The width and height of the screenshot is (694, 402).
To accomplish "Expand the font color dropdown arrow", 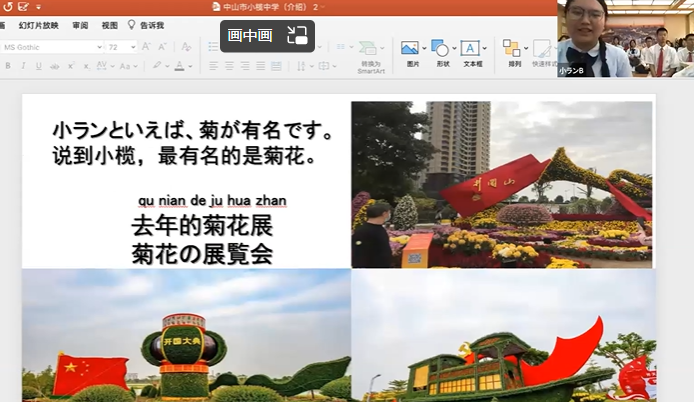I will point(190,66).
